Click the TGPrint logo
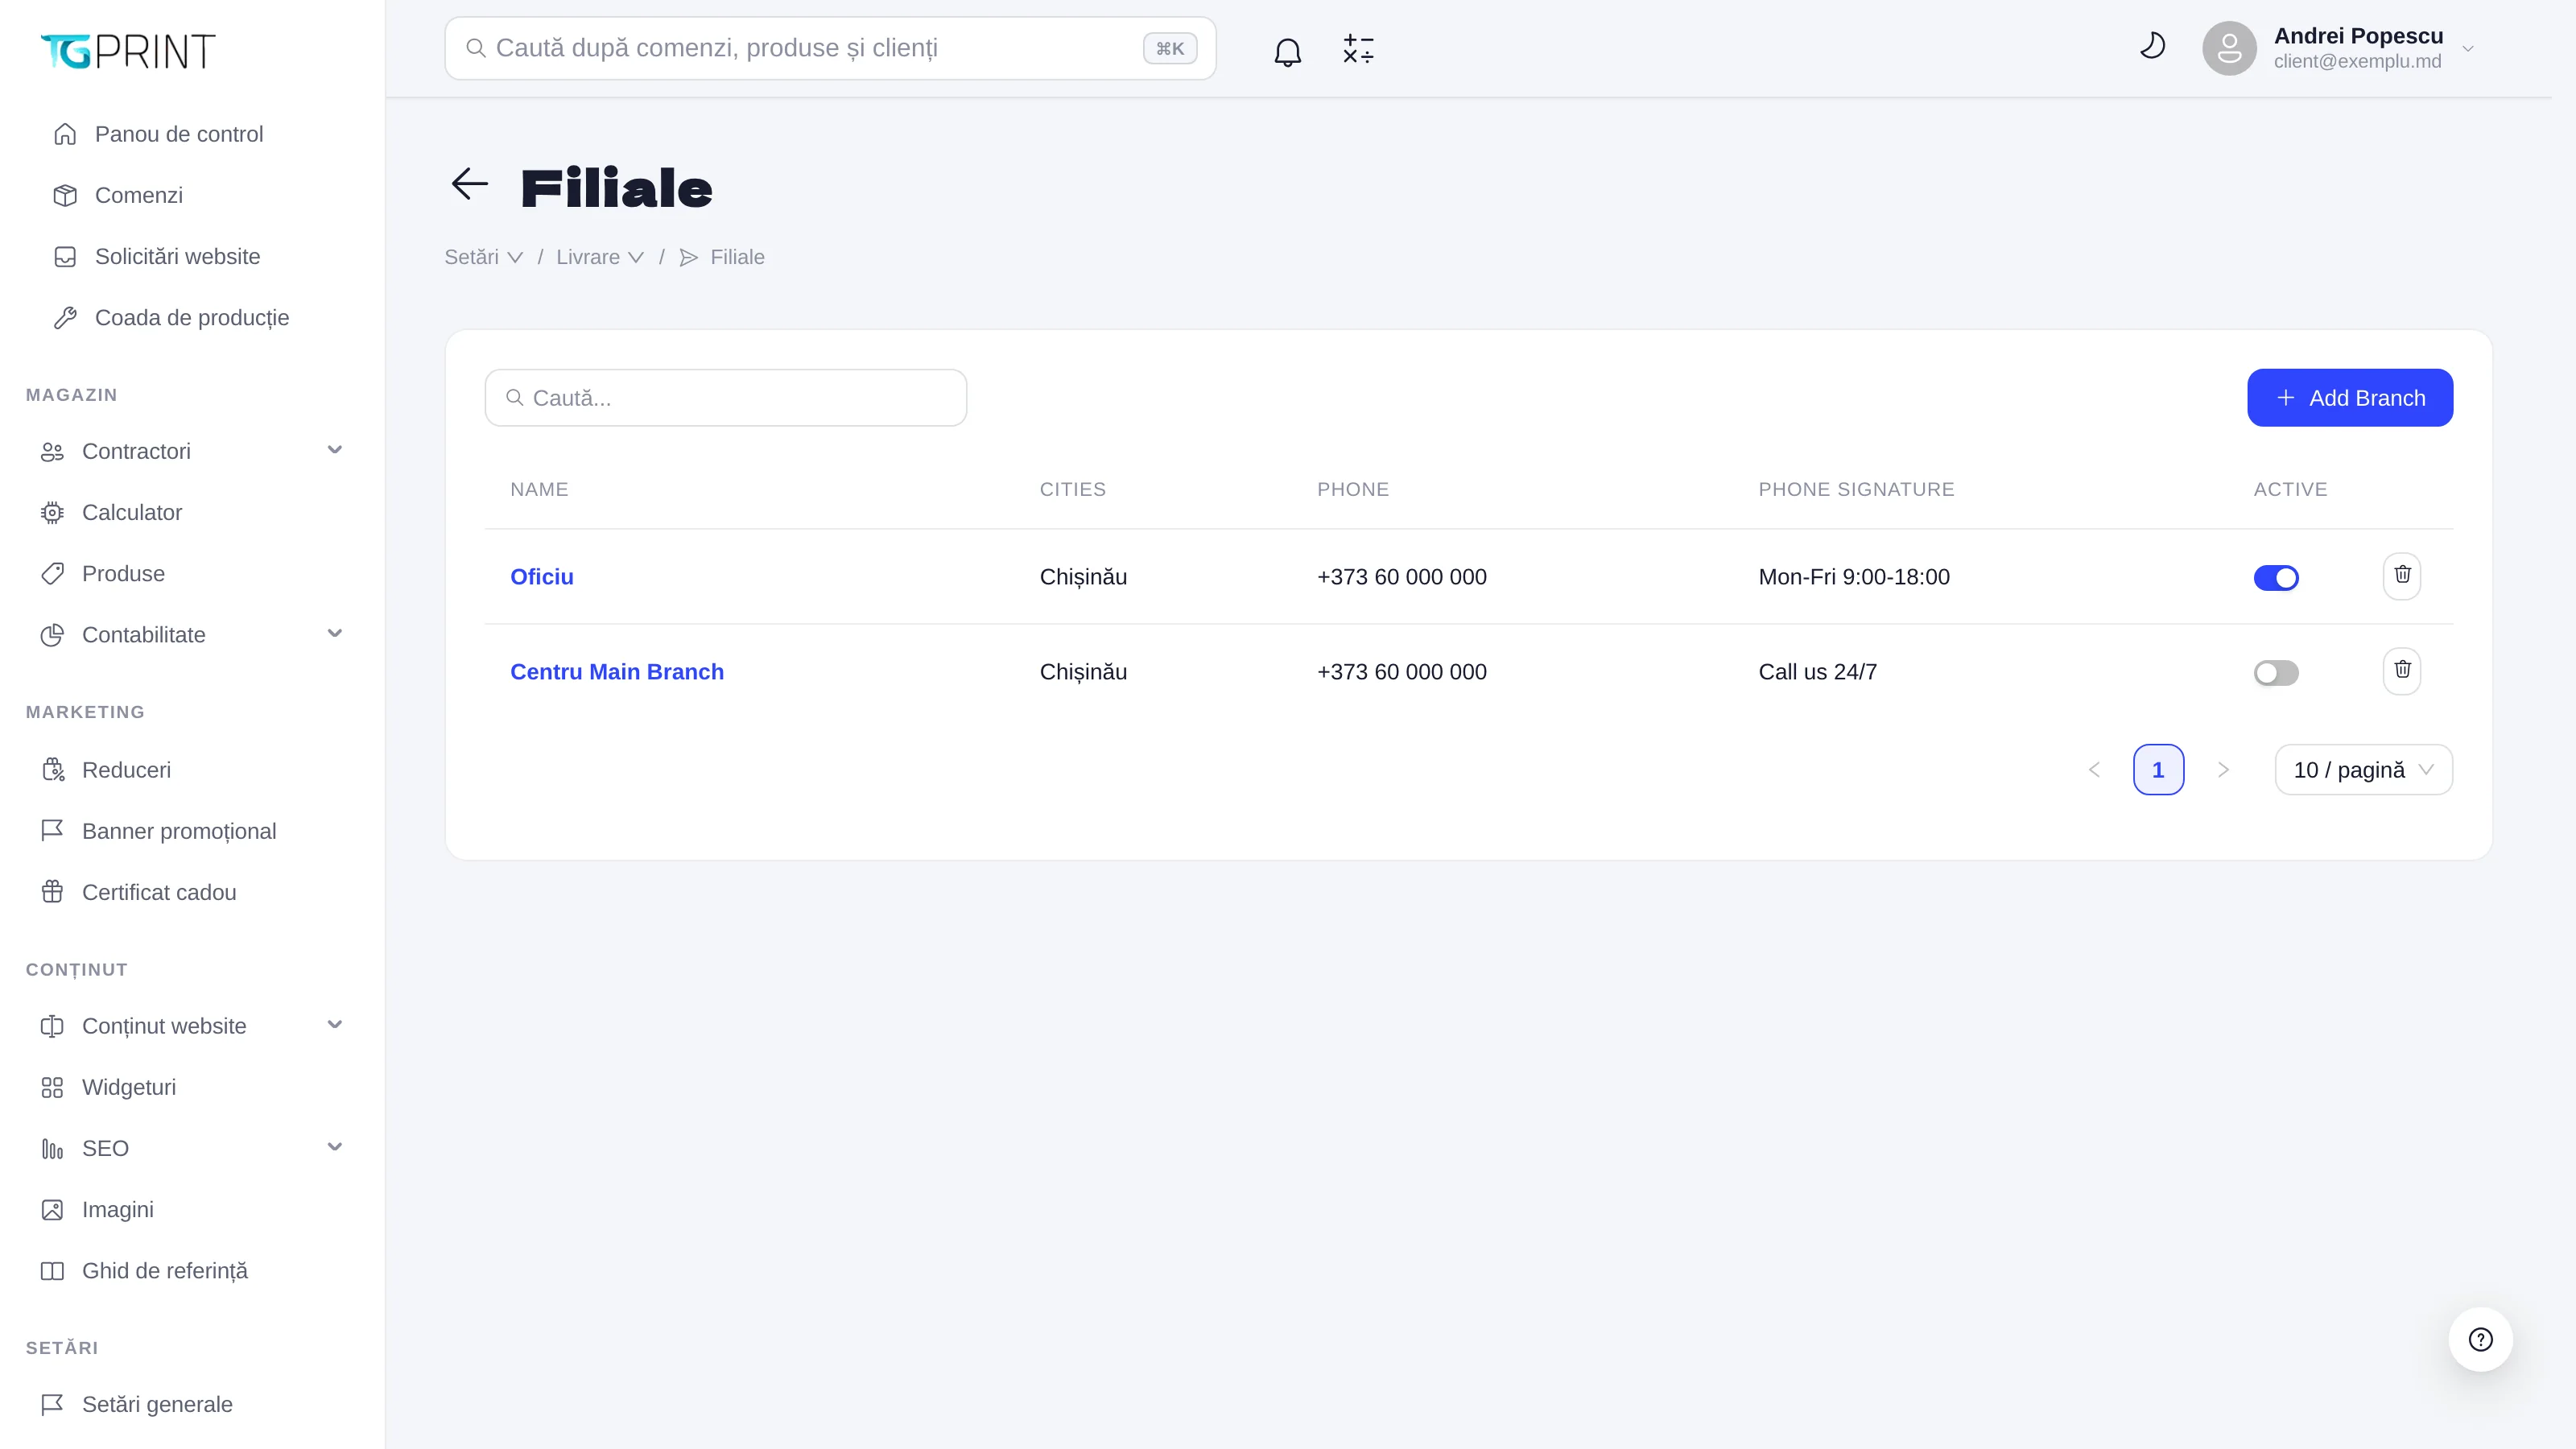This screenshot has width=2576, height=1449. point(128,50)
